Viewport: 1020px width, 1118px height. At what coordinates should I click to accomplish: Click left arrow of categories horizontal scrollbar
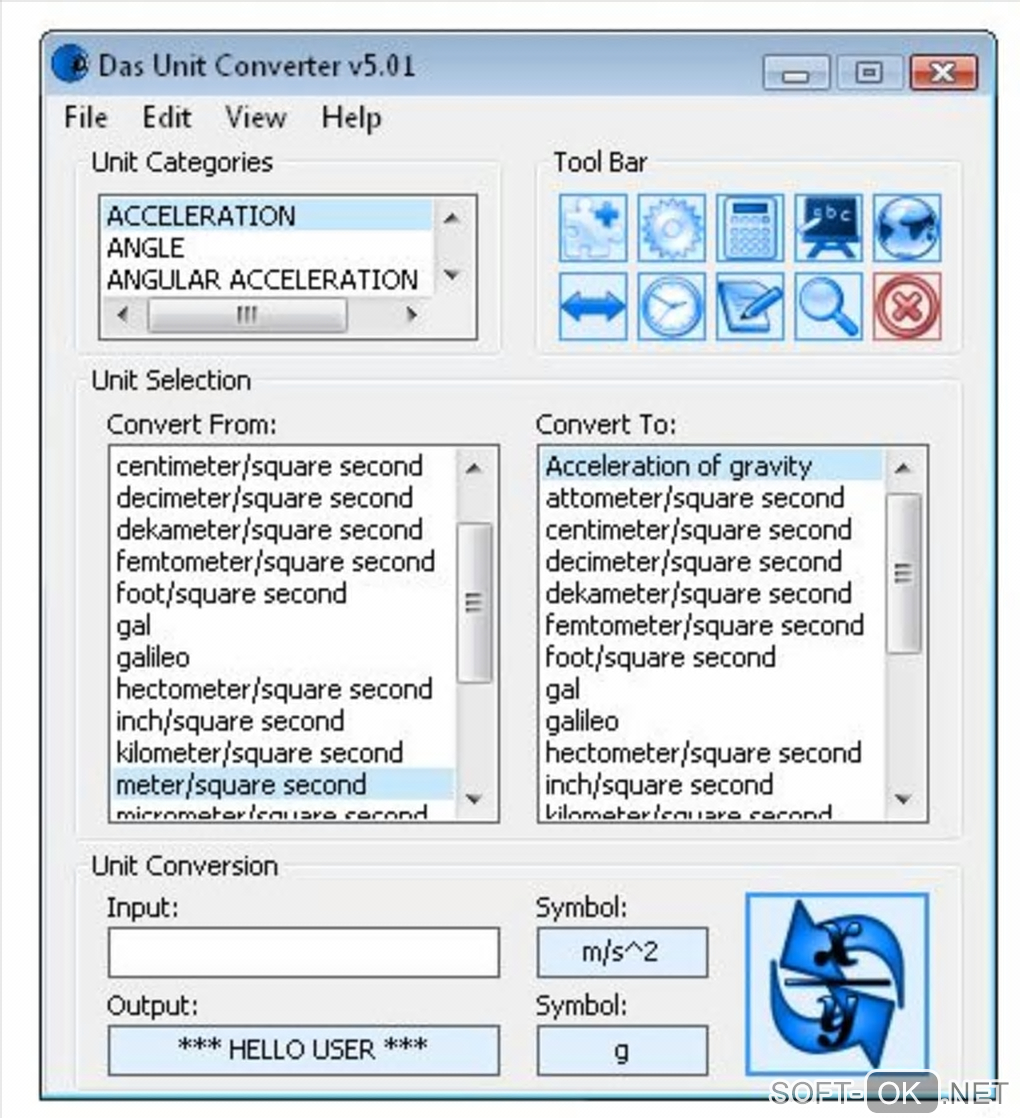tap(123, 314)
